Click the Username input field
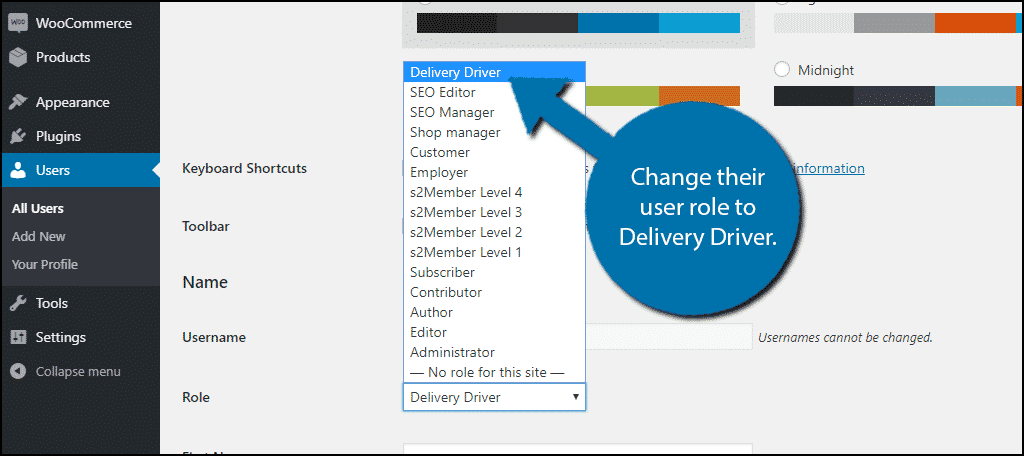 [x=669, y=337]
